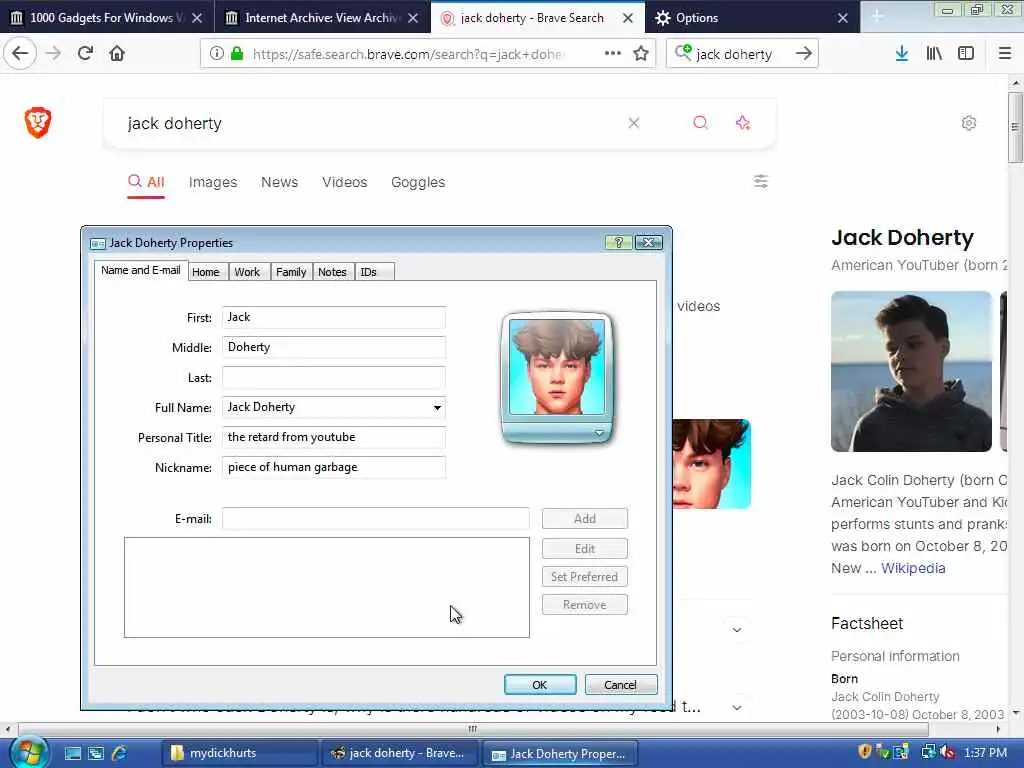Open the browser home page icon

tap(117, 54)
